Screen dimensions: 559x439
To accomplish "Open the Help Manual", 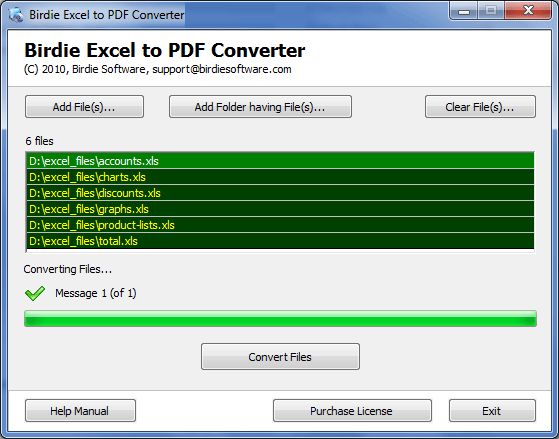I will (80, 410).
